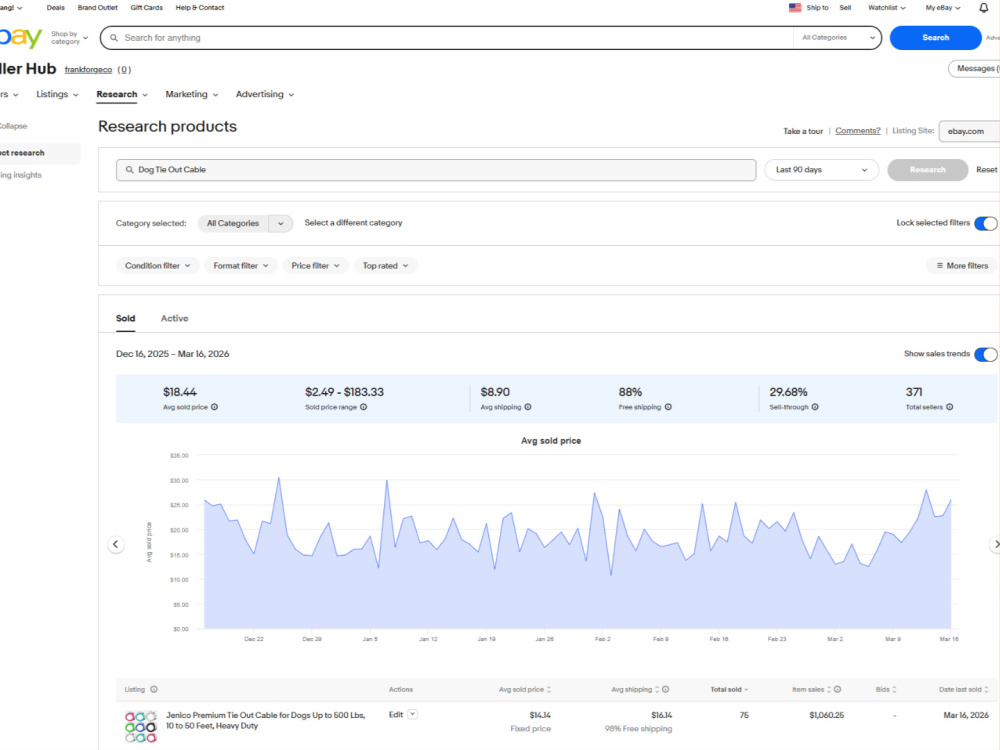The width and height of the screenshot is (1000, 750).
Task: Expand the Edit actions dropdown for Jenico listing
Action: [413, 714]
